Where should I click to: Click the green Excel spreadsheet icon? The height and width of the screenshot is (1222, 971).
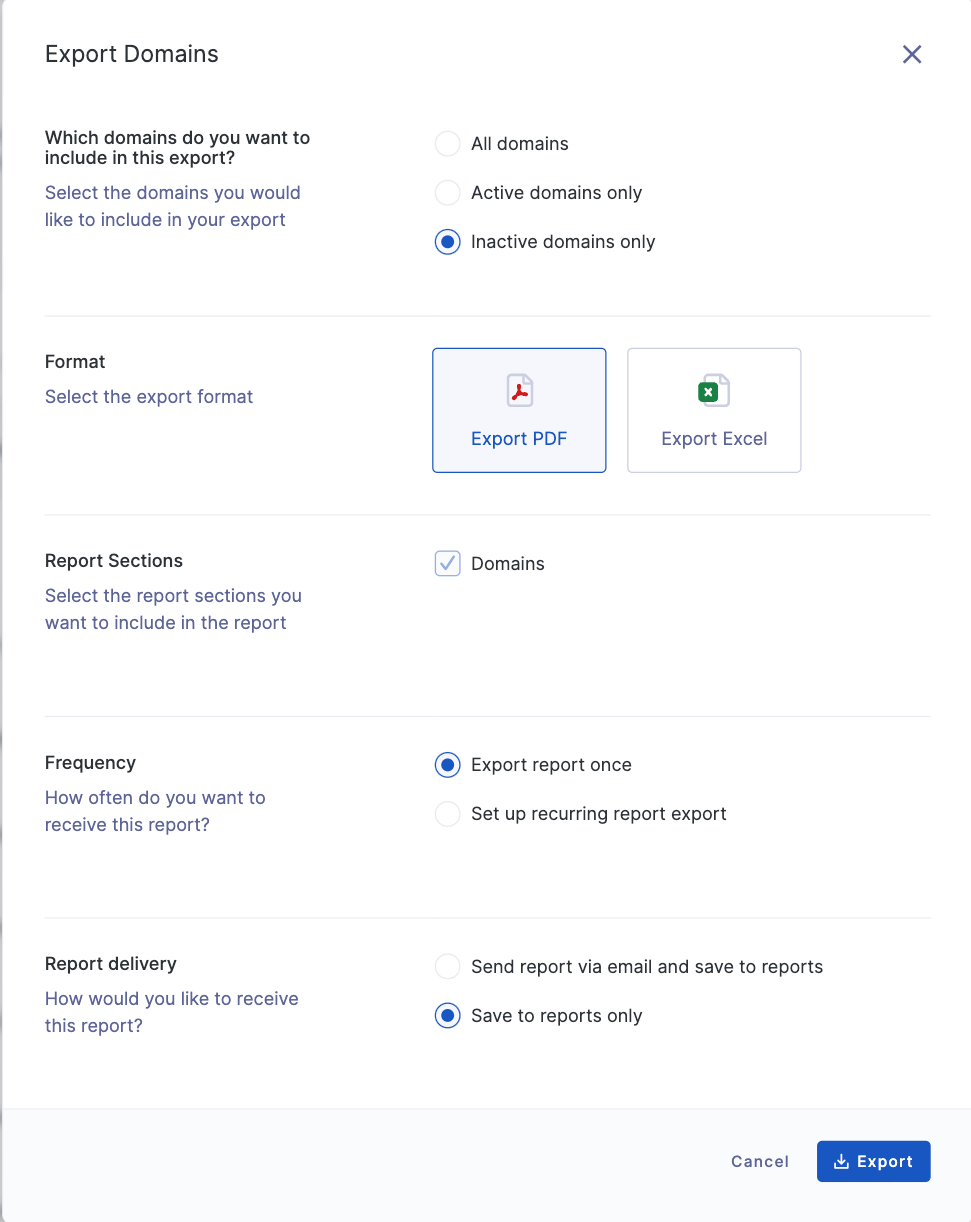pyautogui.click(x=714, y=390)
